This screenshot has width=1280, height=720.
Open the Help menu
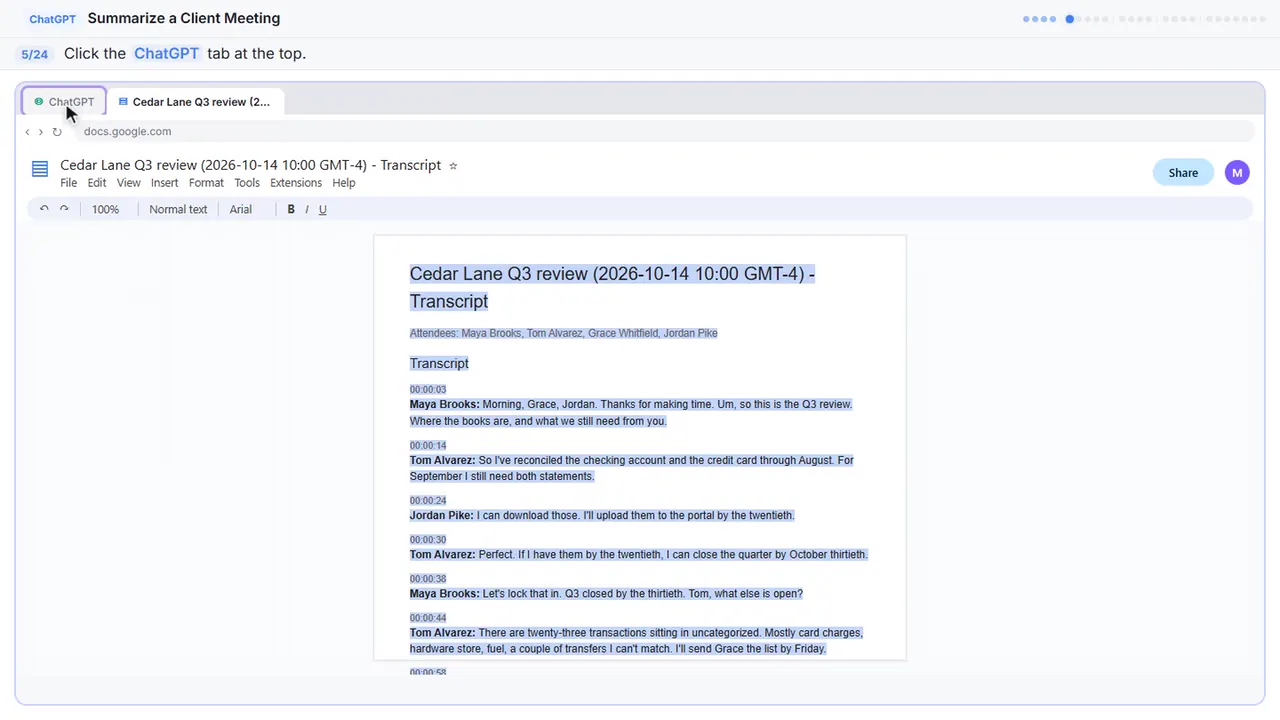[x=344, y=183]
